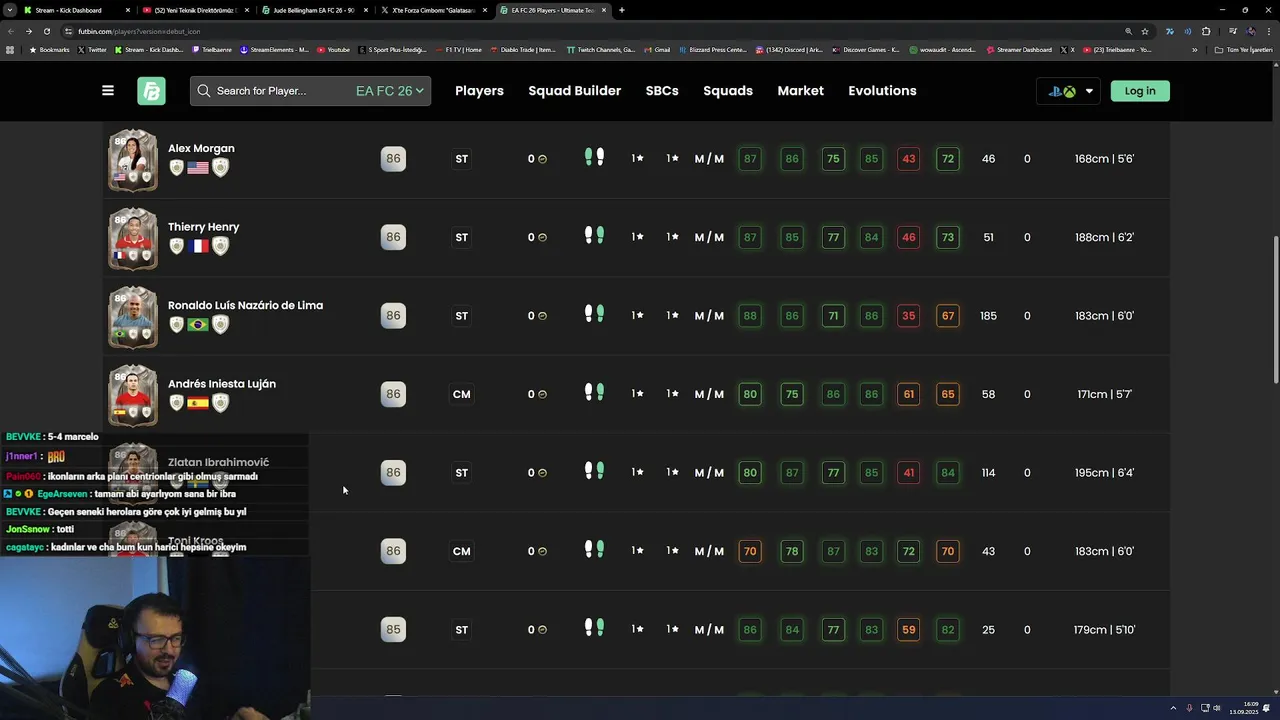Reload the page with refresh icon
This screenshot has height=720, width=1280.
click(46, 31)
